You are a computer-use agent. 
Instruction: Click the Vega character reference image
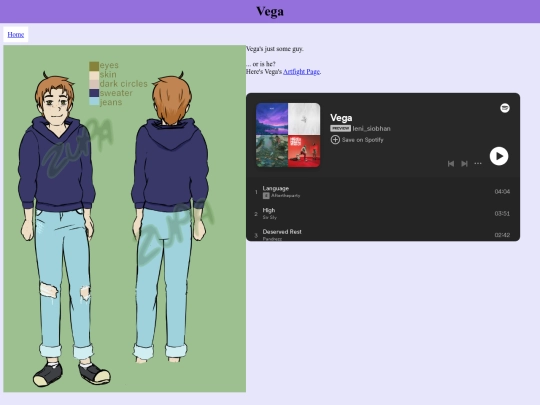click(125, 219)
